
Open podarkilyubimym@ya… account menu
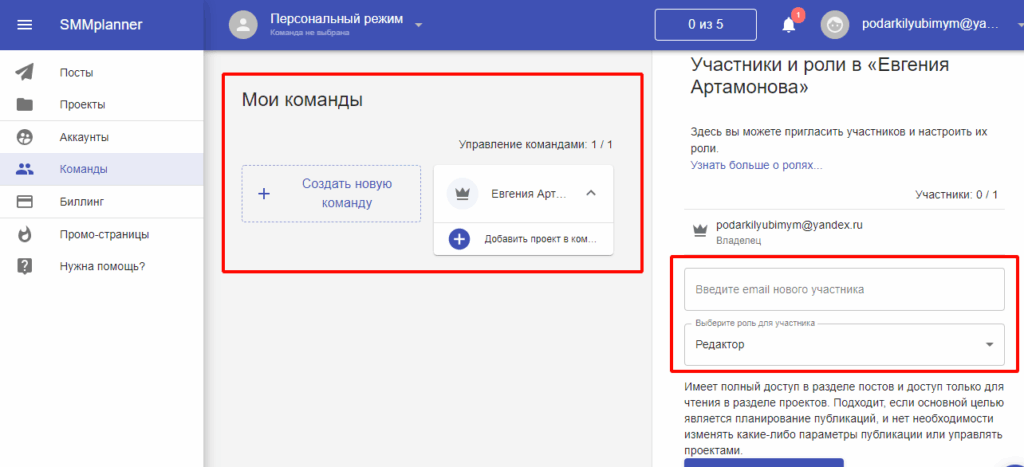click(x=929, y=24)
